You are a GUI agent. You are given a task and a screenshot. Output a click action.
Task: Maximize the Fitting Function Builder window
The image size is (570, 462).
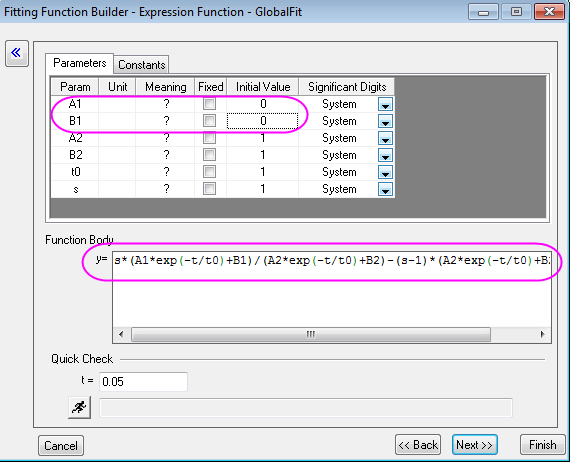pyautogui.click(x=516, y=12)
